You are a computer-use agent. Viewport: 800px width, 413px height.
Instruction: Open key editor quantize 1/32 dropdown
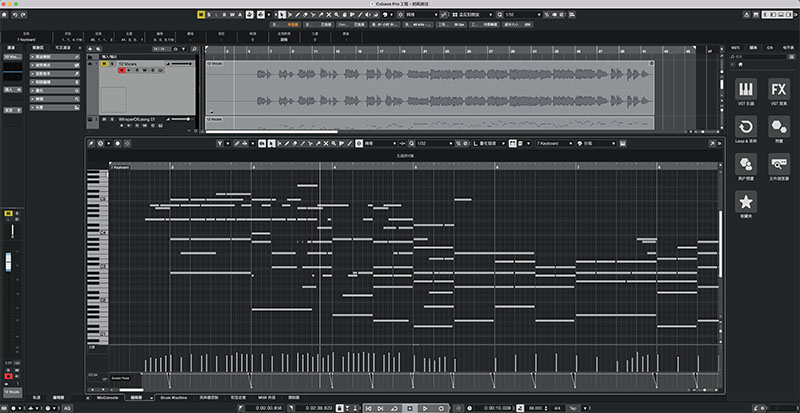pyautogui.click(x=435, y=143)
